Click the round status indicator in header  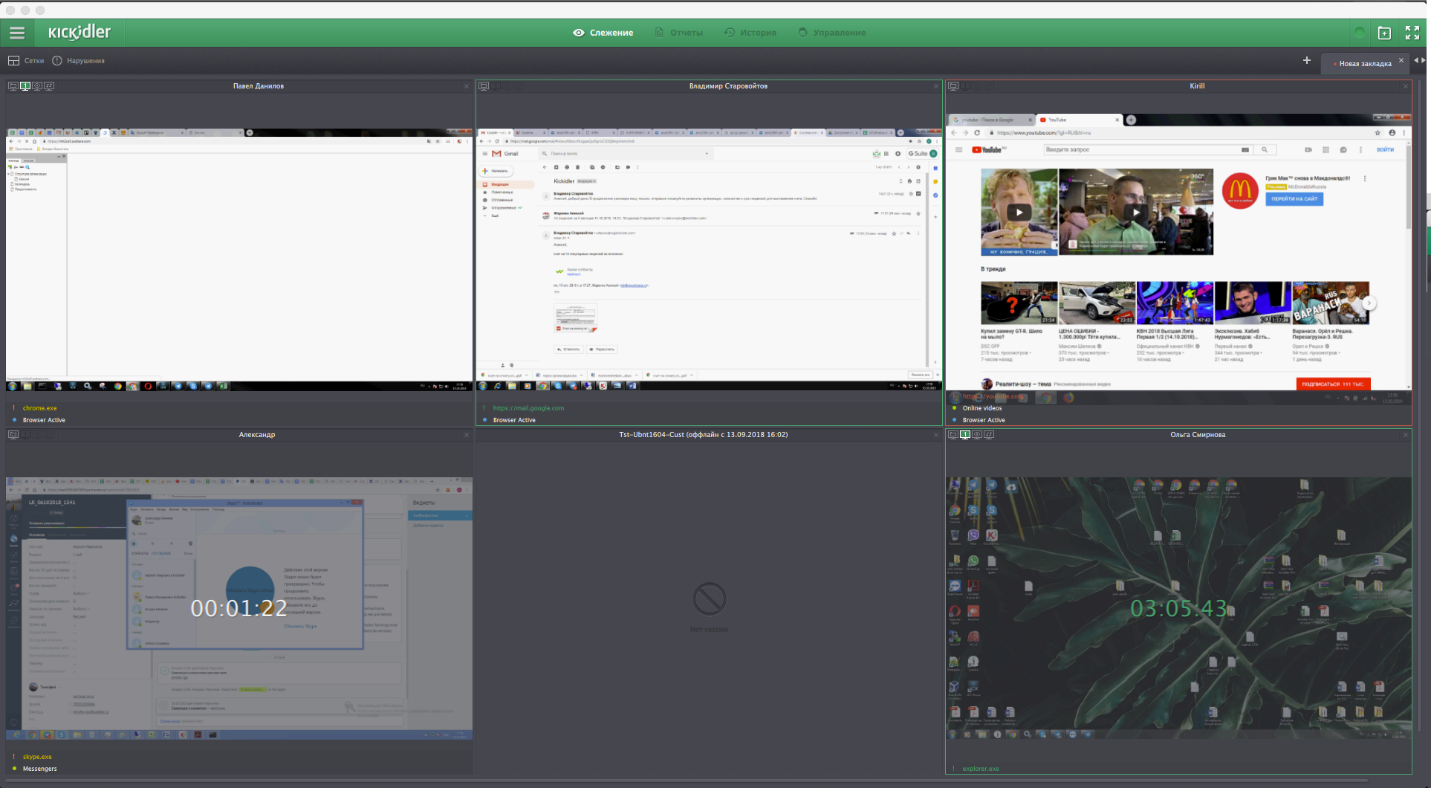(1359, 33)
